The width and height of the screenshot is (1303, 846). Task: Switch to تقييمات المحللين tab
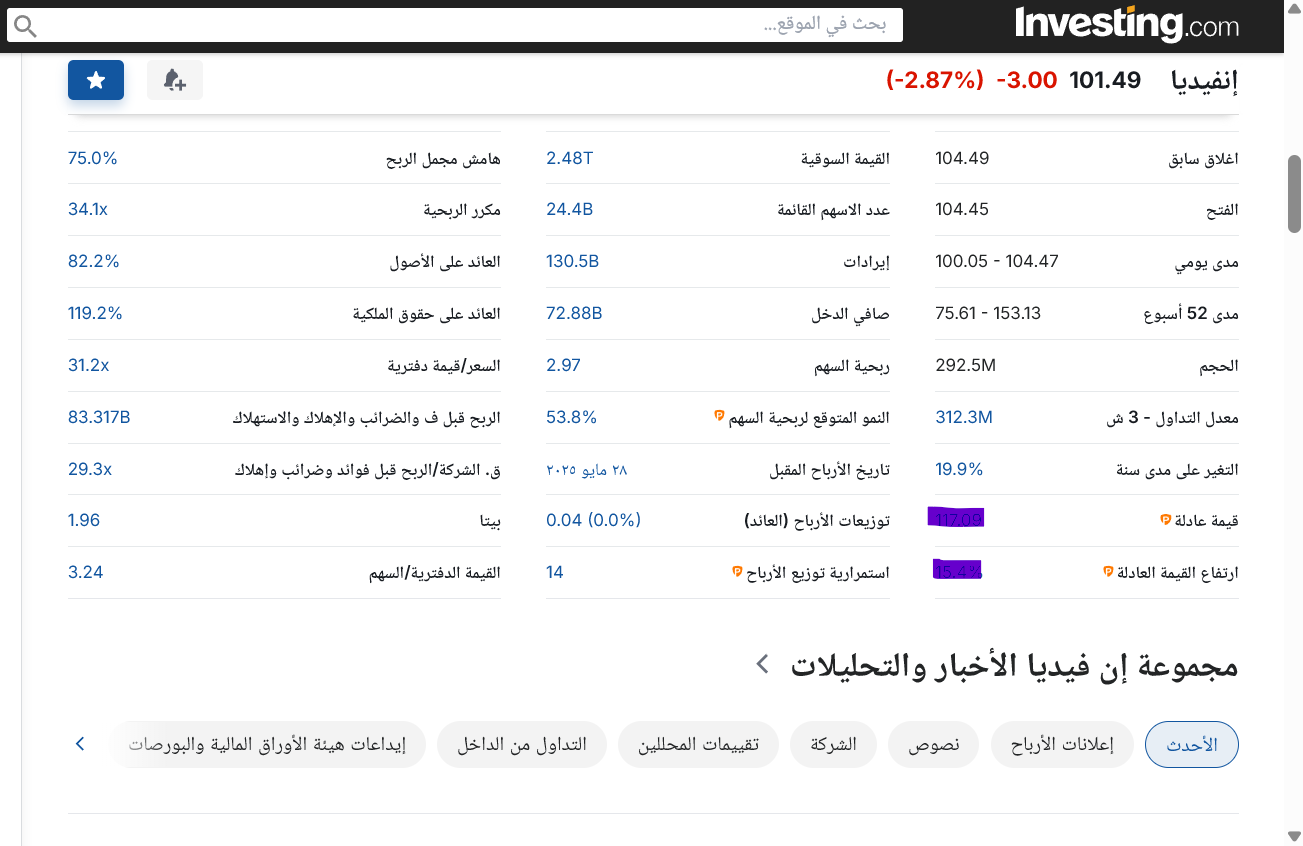tap(698, 745)
